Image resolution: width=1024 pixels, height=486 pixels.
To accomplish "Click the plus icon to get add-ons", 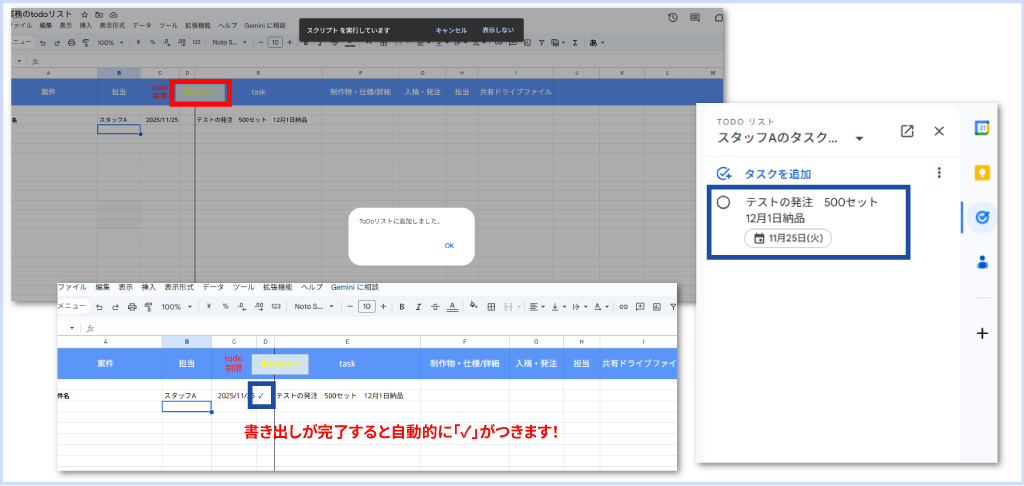I will (981, 333).
